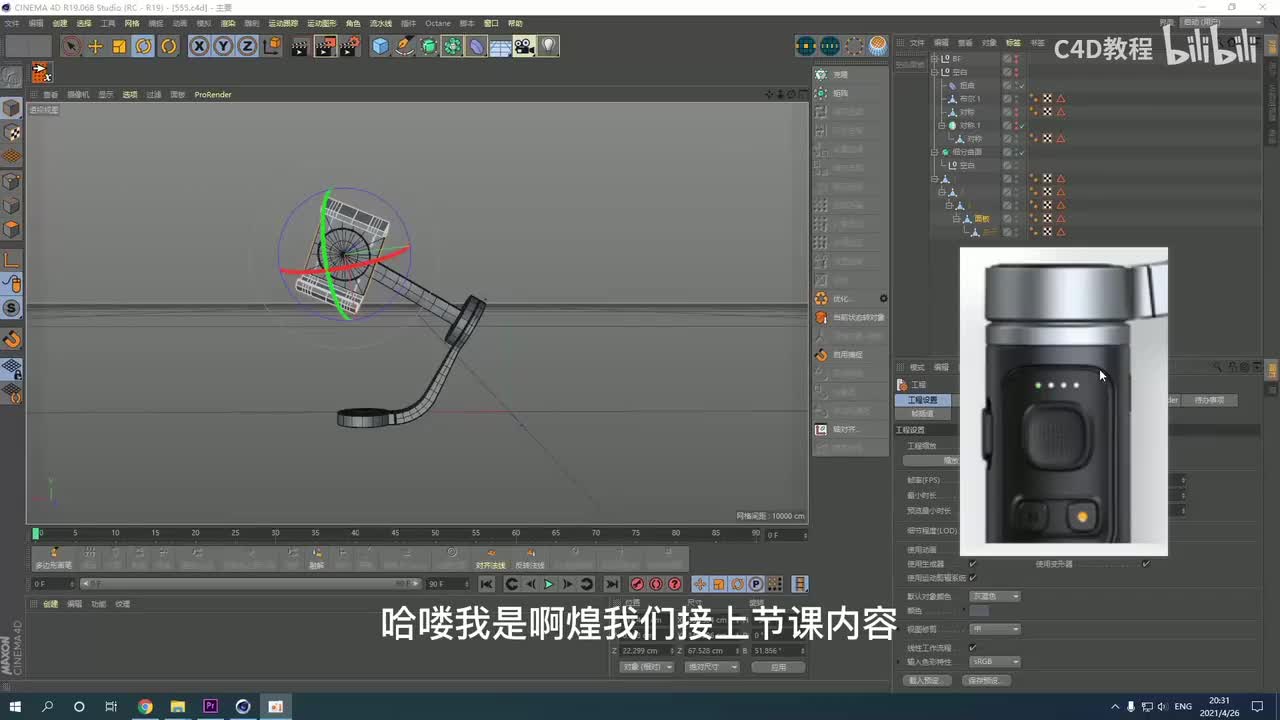1280x720 pixels.
Task: Click the 载入预设 load preset button
Action: pos(925,681)
